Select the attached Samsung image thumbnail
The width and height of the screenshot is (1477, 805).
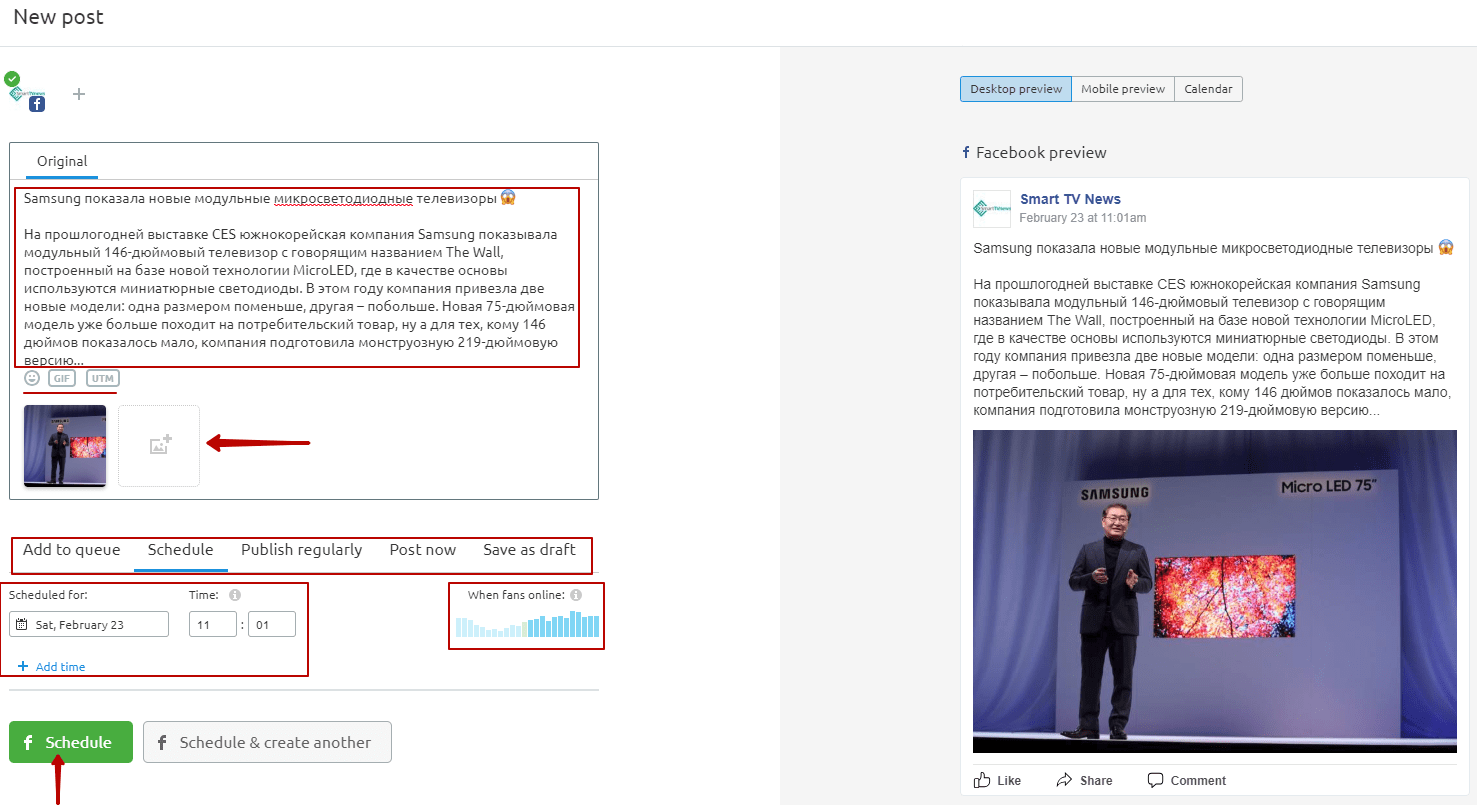pos(65,446)
